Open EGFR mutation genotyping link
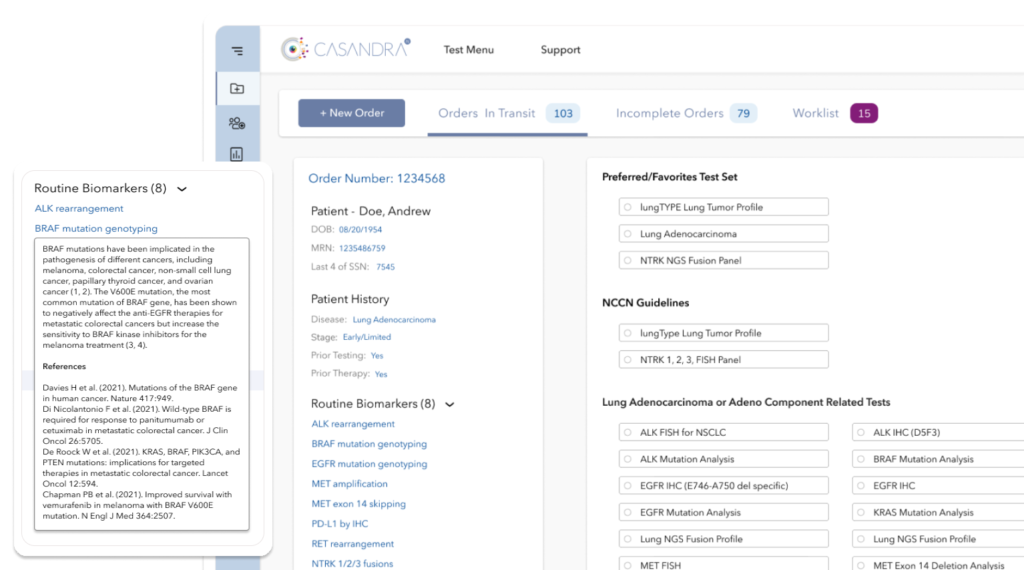Viewport: 1024px width, 570px height. coord(369,464)
